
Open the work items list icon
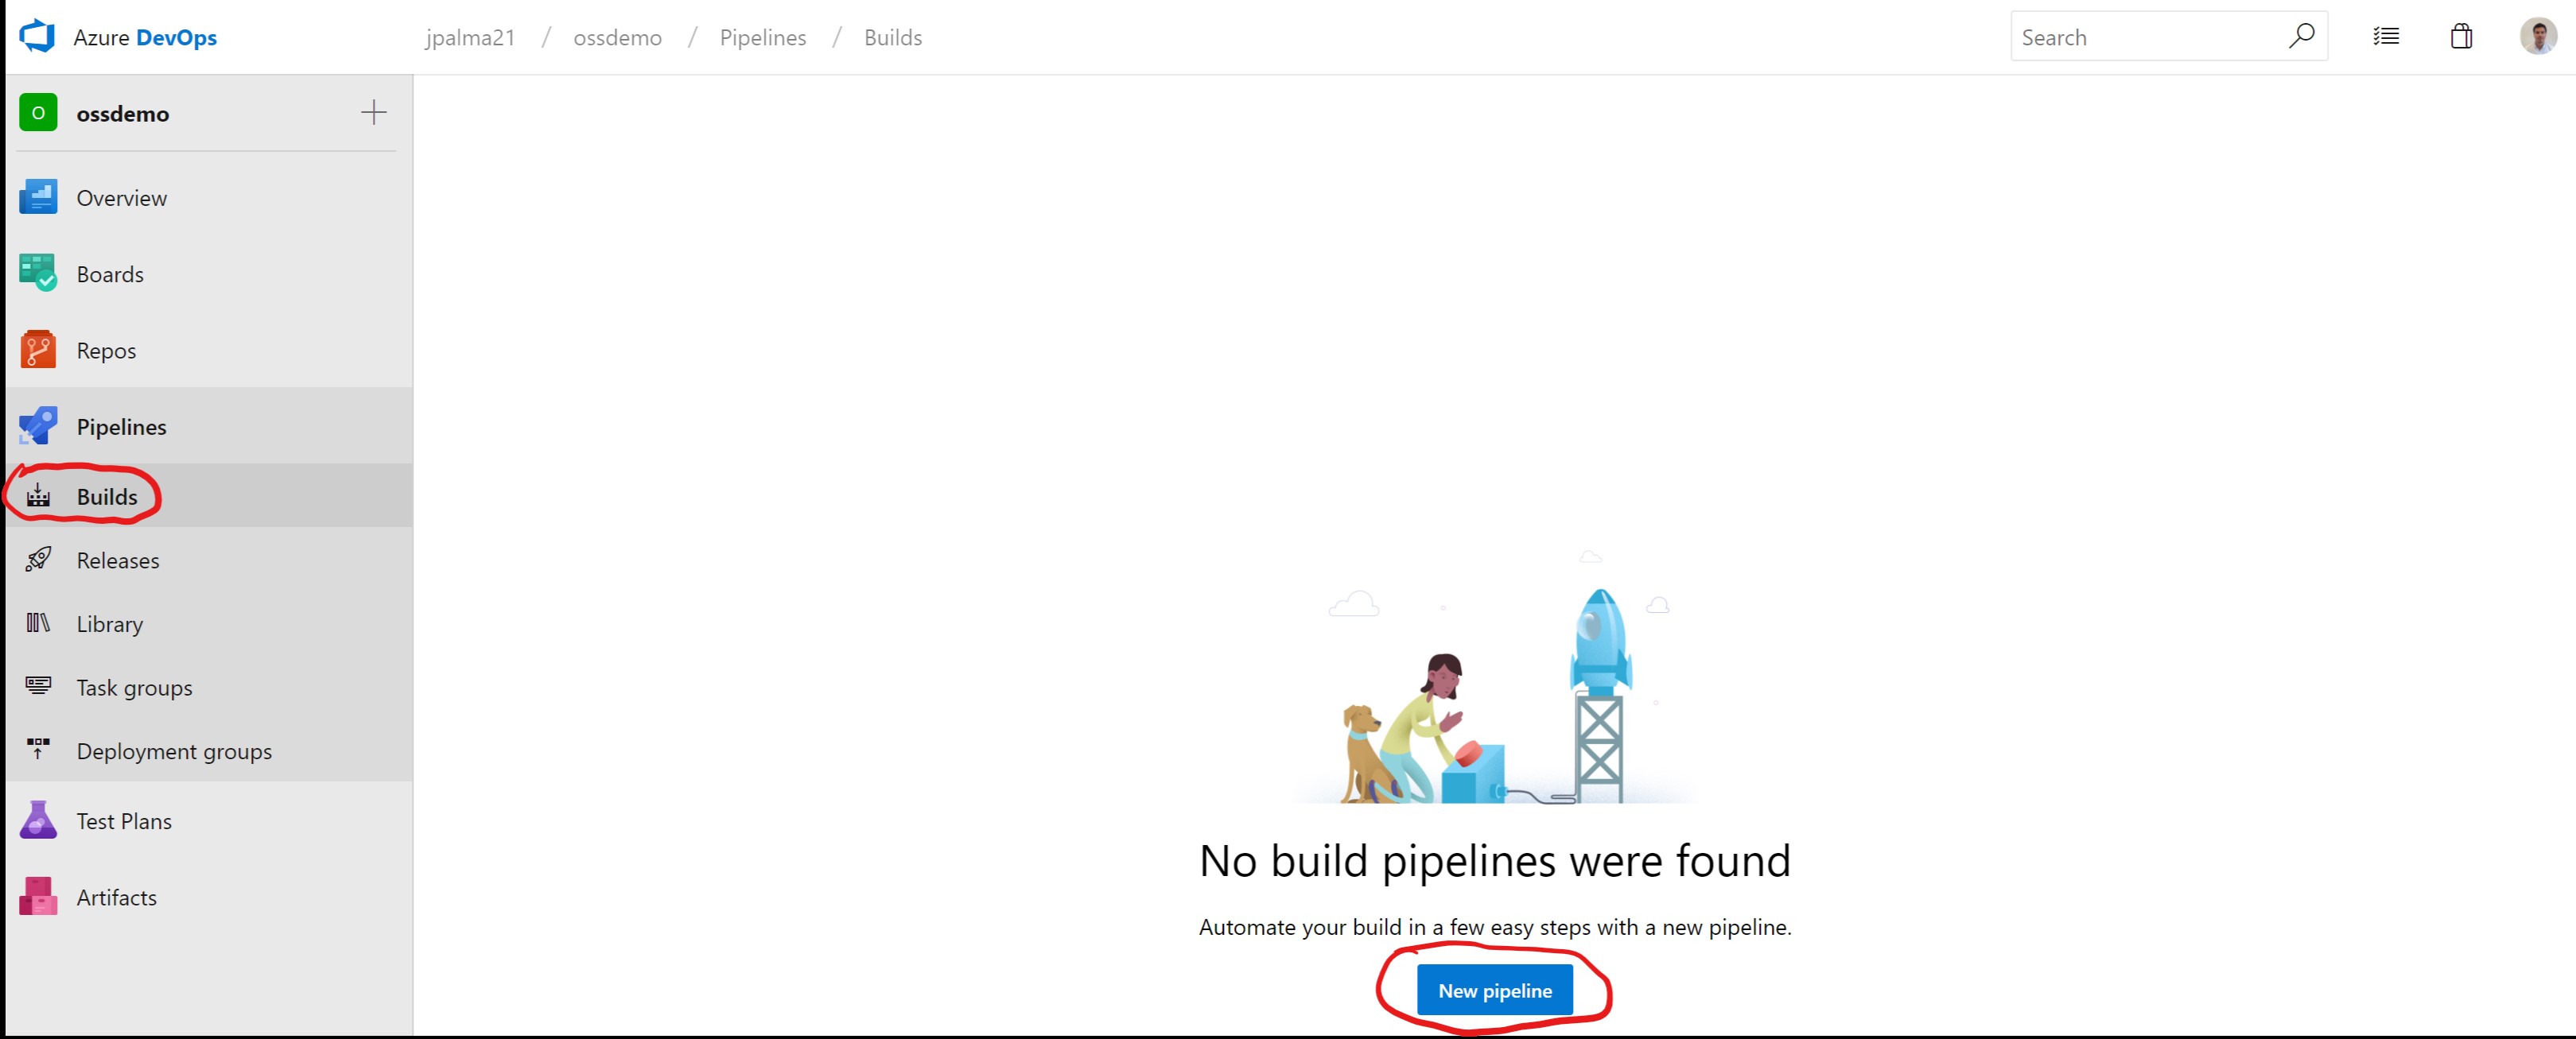2386,37
